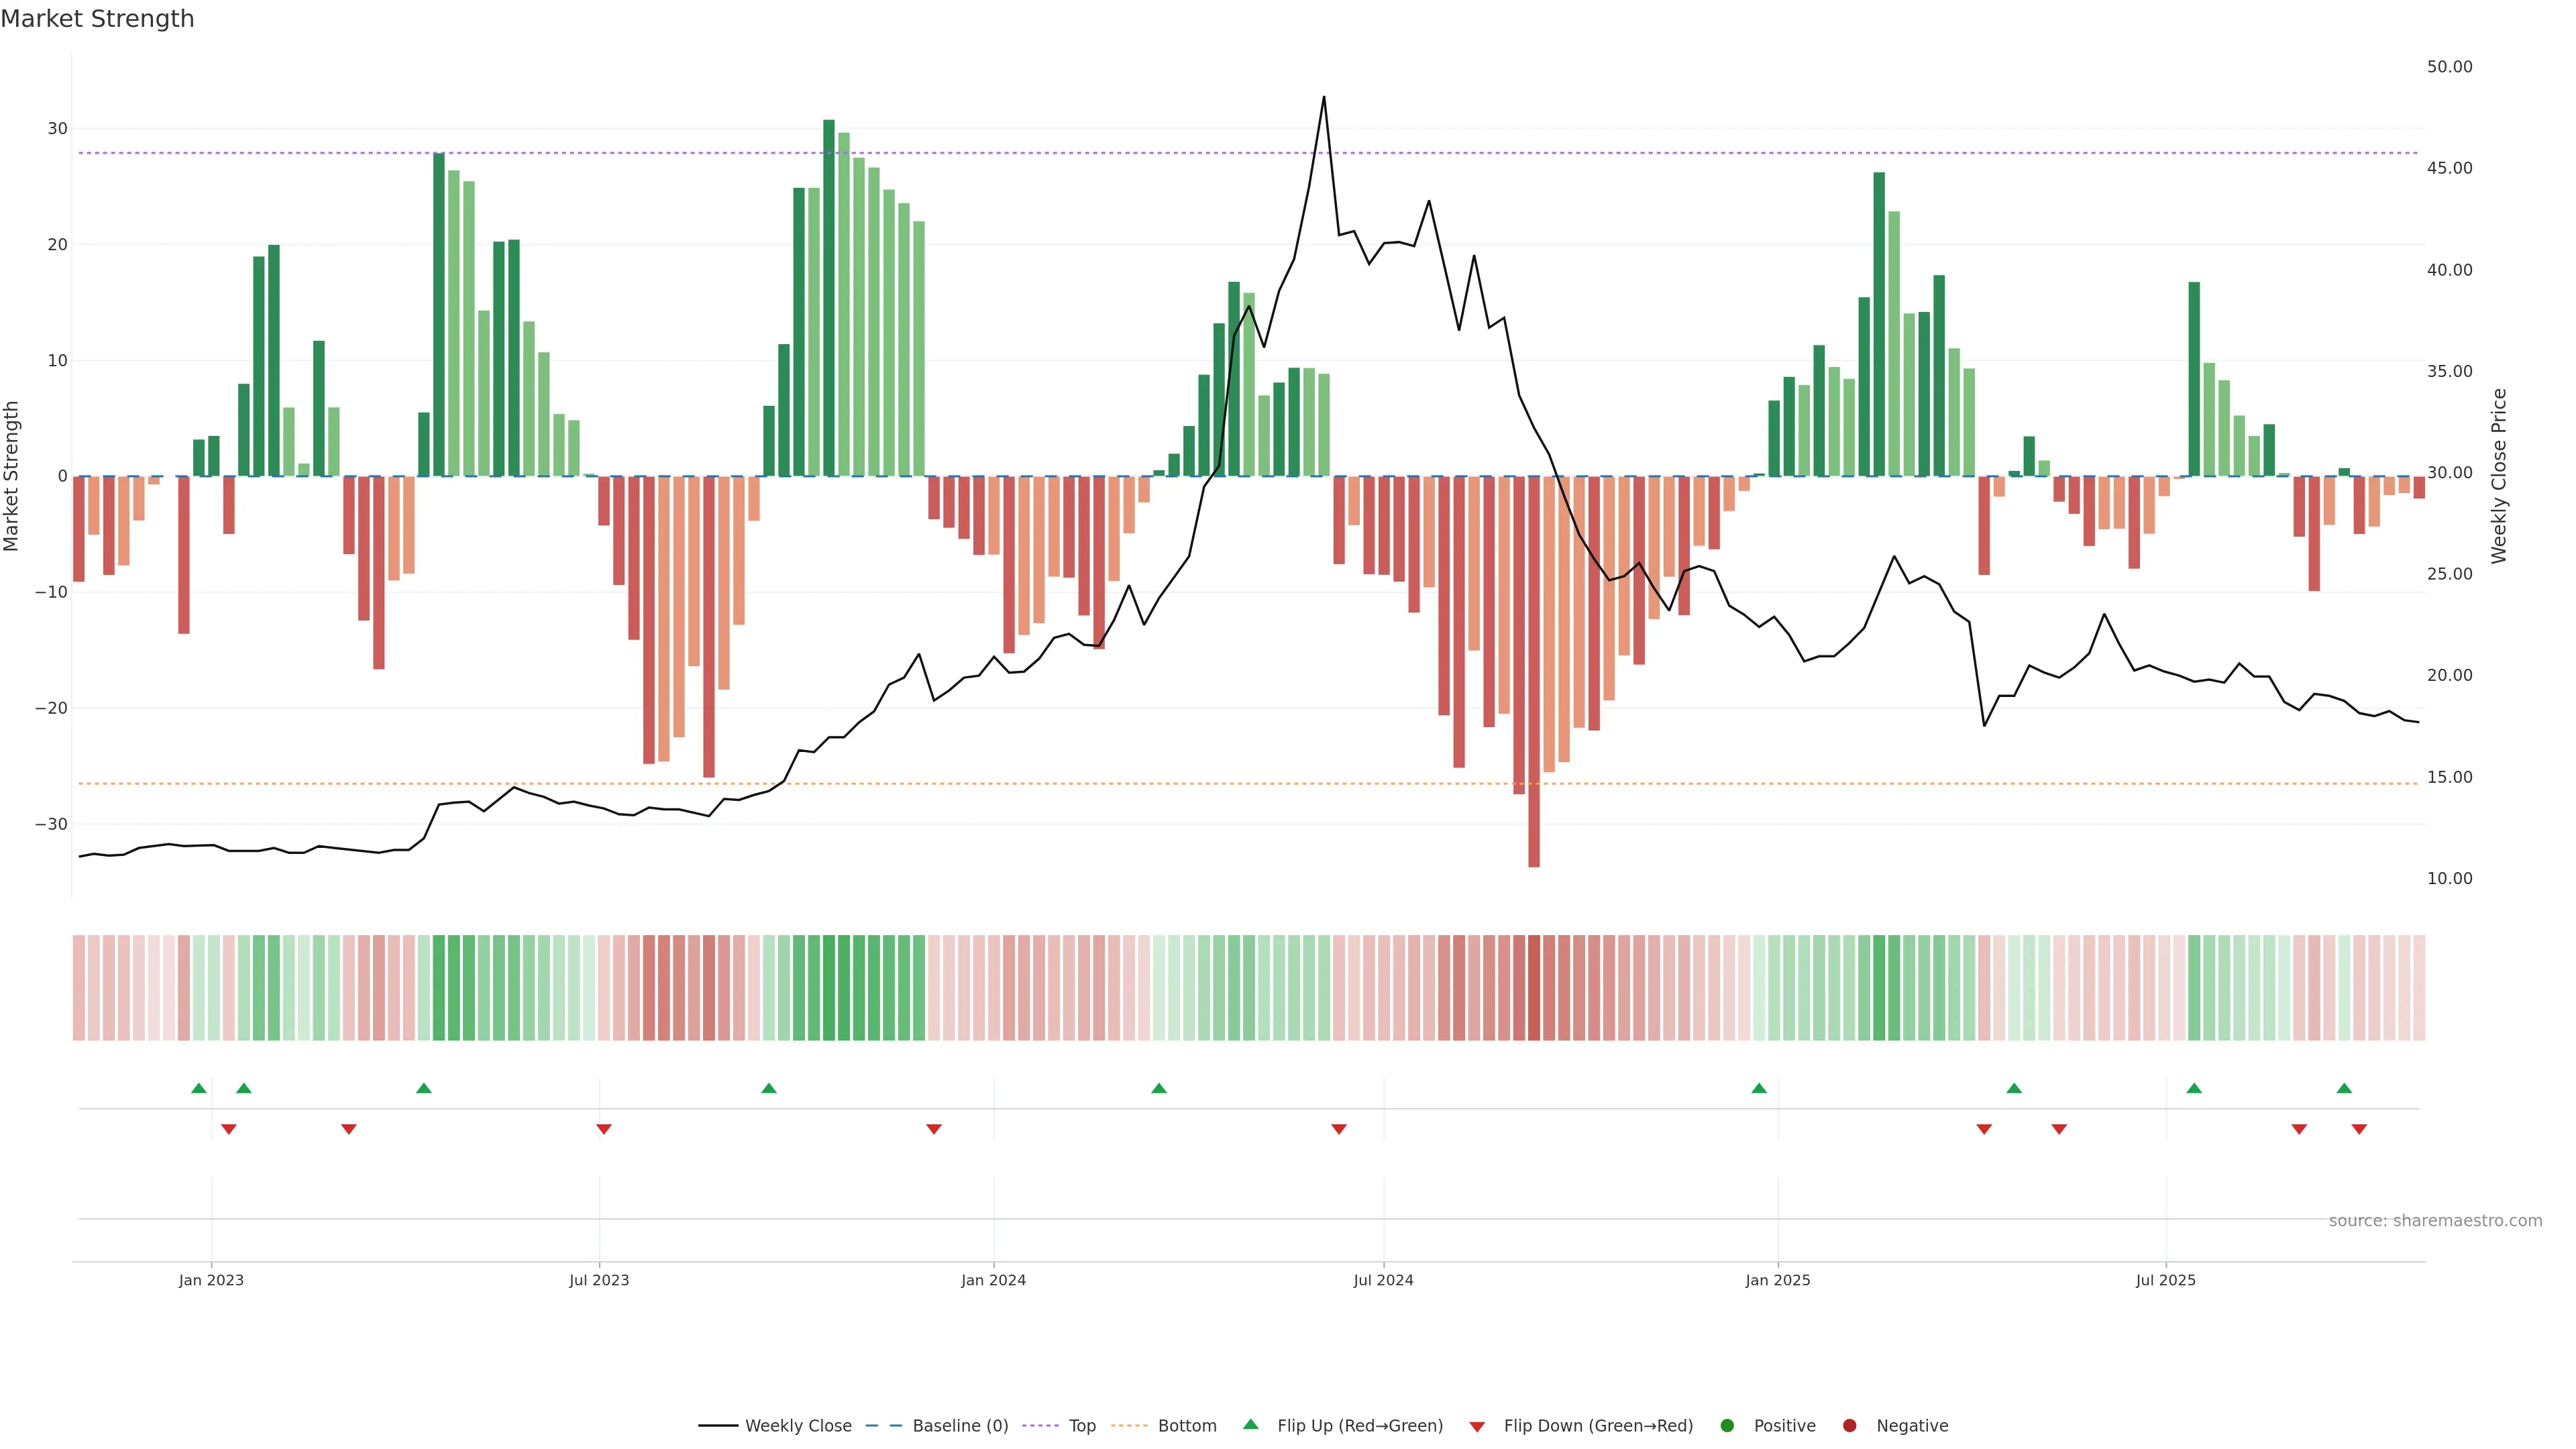The image size is (2576, 1449).
Task: Click the darkest red heatmap strip cell
Action: click(x=1534, y=988)
